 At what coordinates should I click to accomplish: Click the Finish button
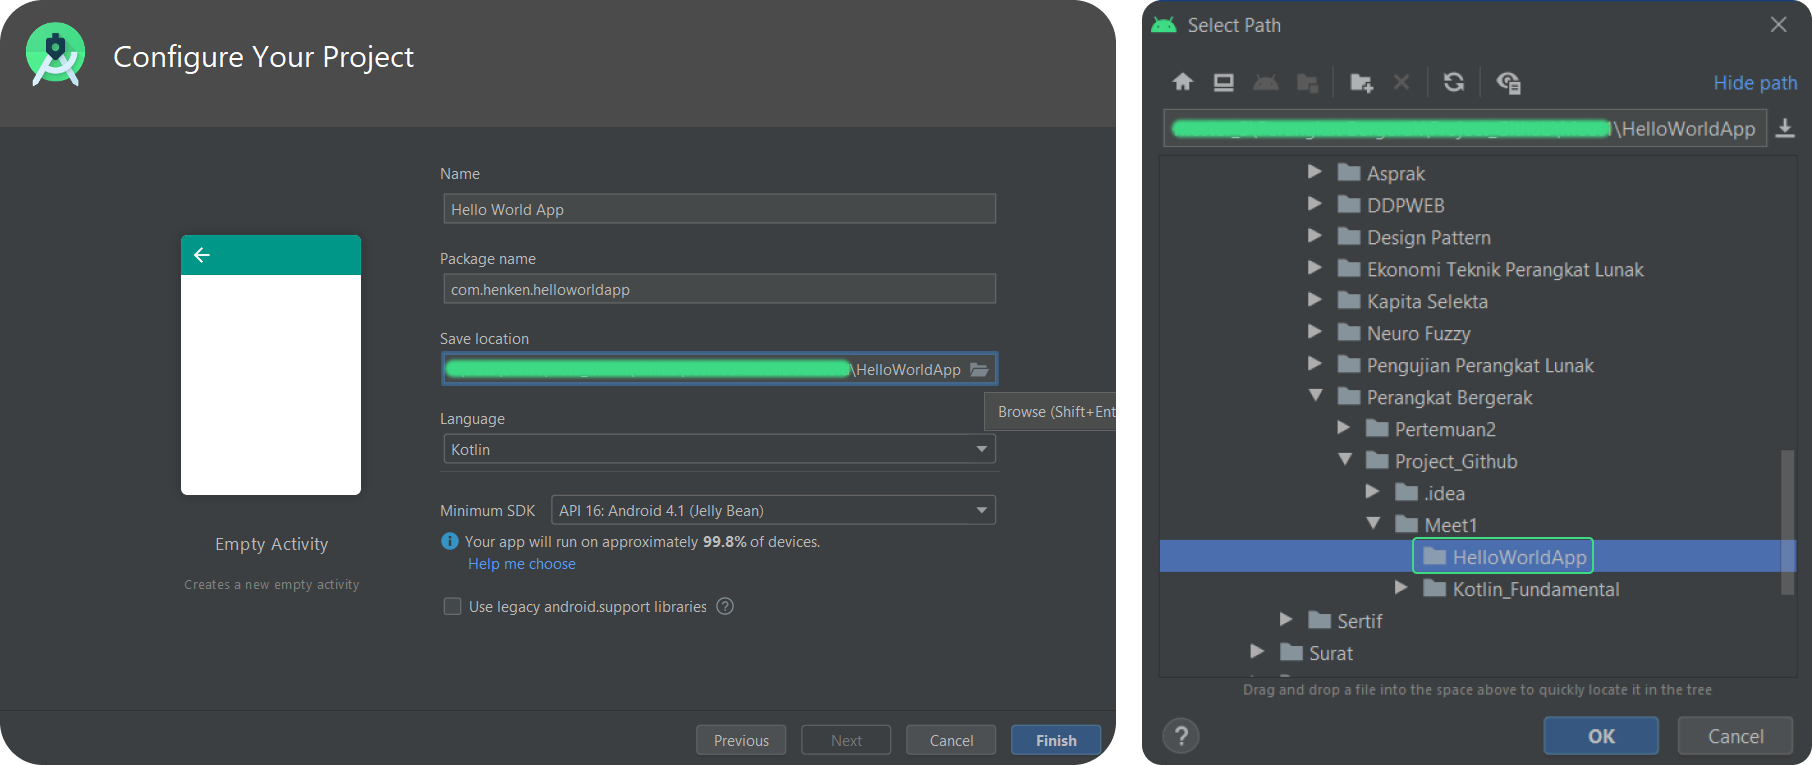1056,740
